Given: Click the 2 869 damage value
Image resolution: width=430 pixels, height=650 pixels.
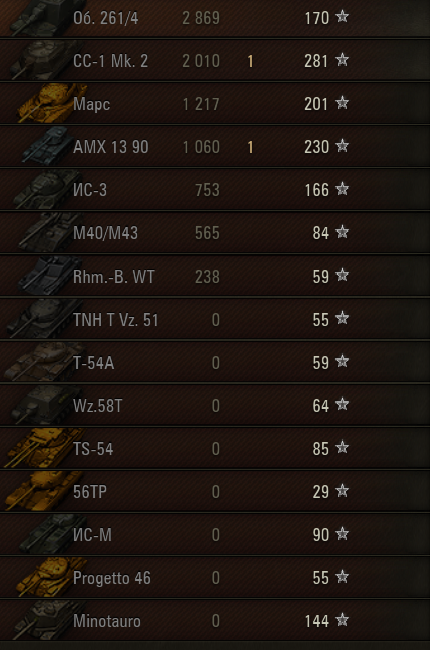Looking at the screenshot, I should pos(201,18).
